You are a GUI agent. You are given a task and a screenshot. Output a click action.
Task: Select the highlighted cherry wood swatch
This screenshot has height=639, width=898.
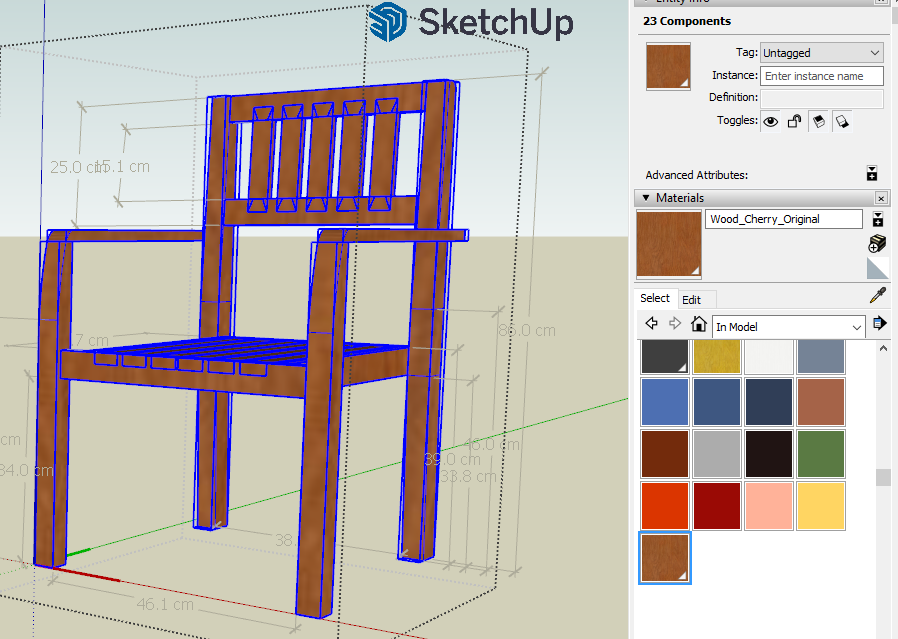click(665, 558)
